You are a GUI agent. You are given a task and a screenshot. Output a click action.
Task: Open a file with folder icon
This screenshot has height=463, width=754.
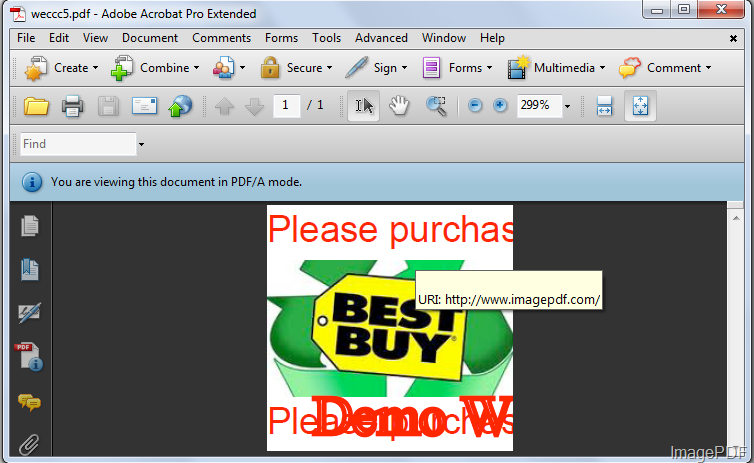tap(37, 106)
